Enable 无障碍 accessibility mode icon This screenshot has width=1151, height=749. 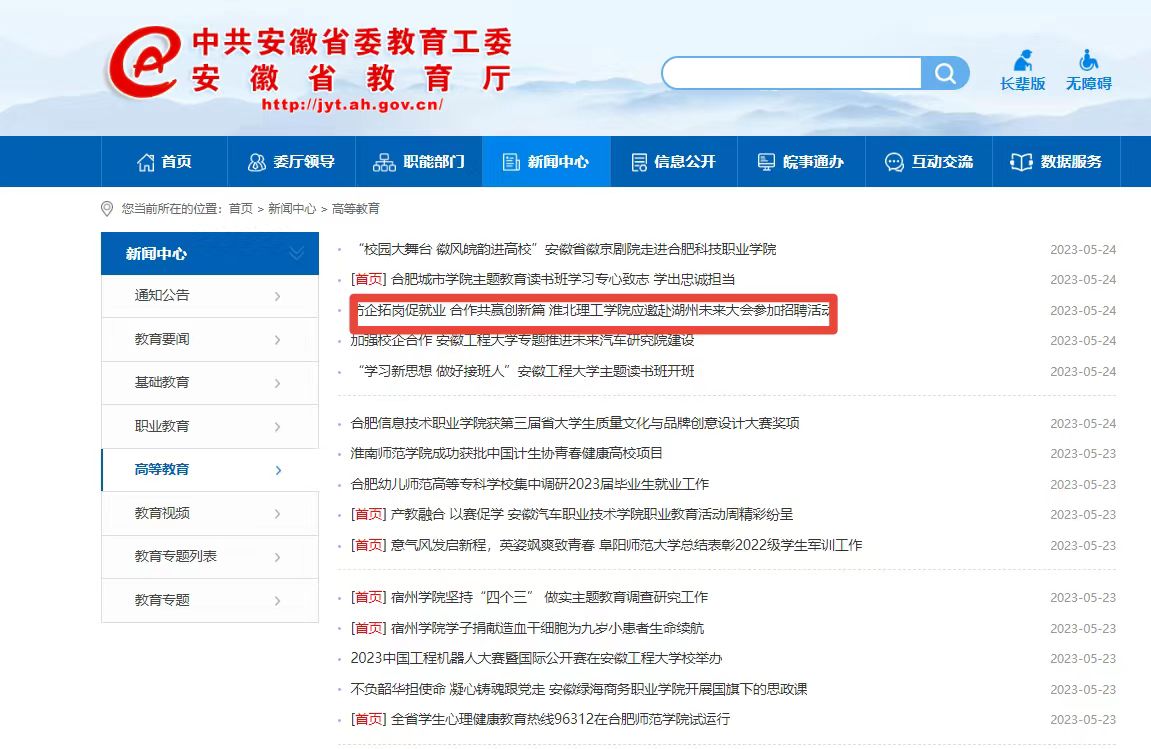click(1088, 61)
